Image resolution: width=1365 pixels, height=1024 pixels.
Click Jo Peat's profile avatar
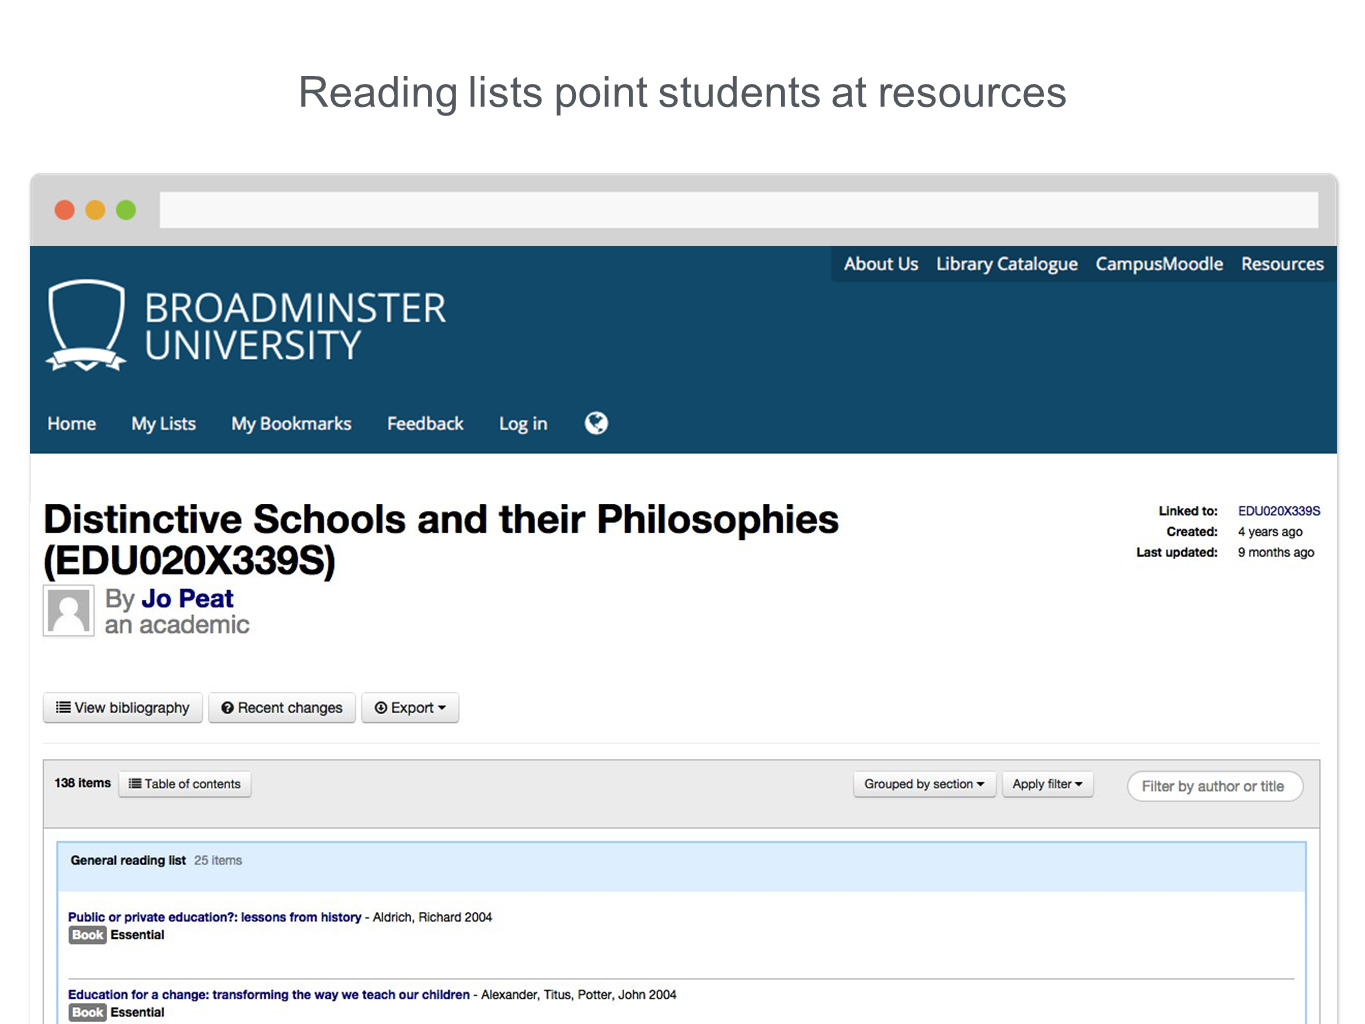pyautogui.click(x=69, y=611)
